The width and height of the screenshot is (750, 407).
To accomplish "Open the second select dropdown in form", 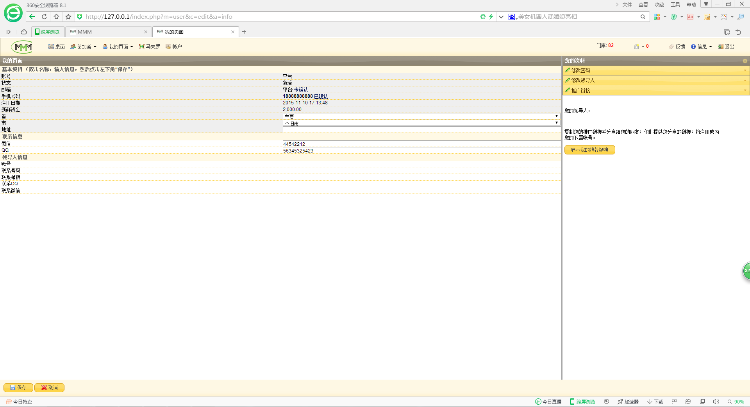I will pos(421,123).
